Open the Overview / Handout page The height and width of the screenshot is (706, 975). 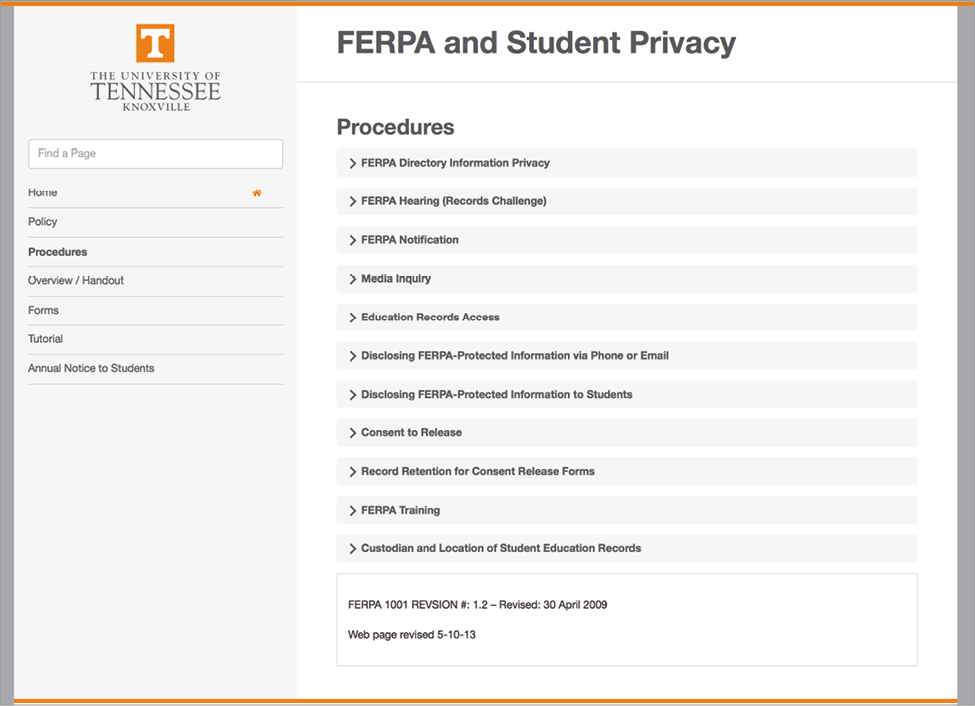pos(75,280)
